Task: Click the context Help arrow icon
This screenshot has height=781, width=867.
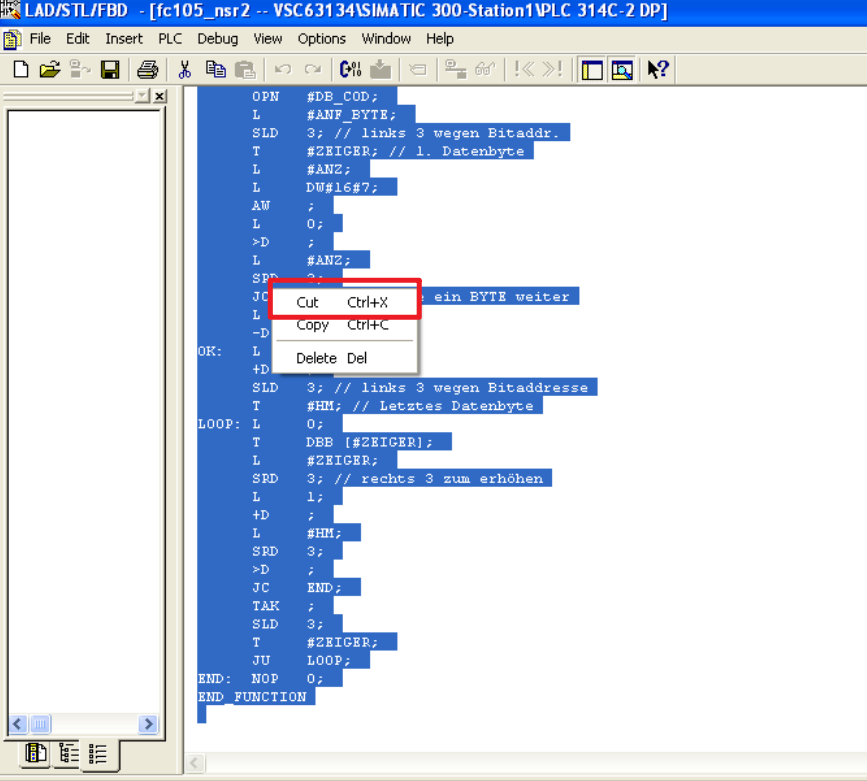Action: [x=657, y=69]
